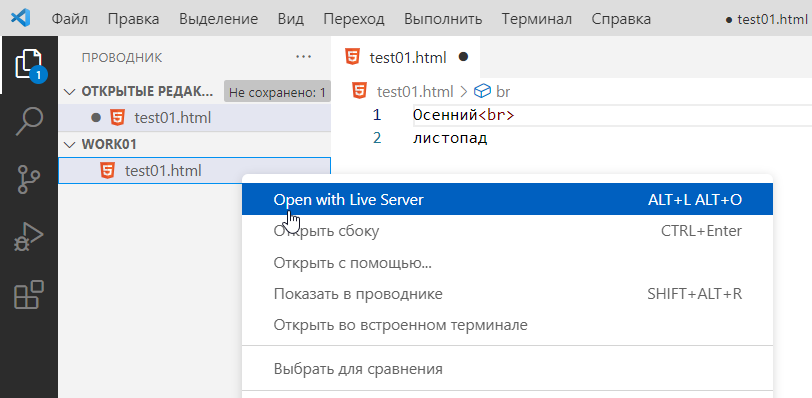
Task: Click test01.html in the breadcrumb path
Action: click(415, 92)
